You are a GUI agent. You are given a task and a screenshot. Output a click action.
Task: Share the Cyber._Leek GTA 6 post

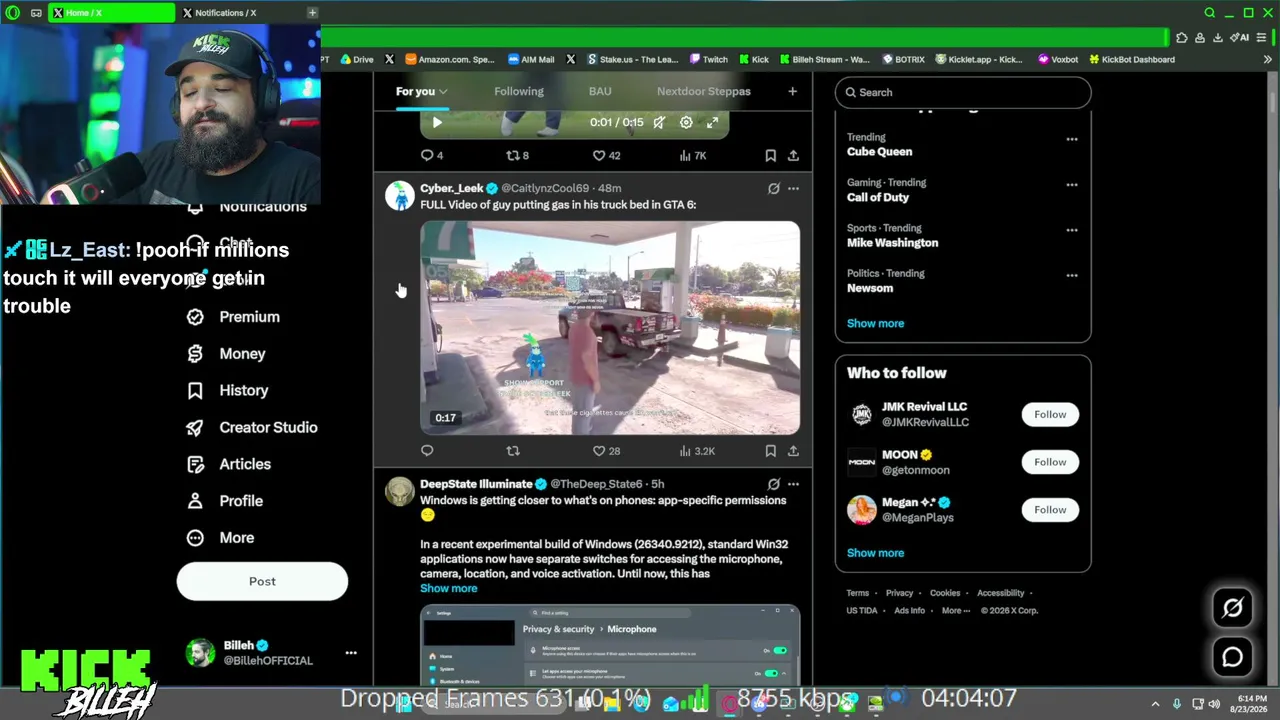(x=793, y=451)
